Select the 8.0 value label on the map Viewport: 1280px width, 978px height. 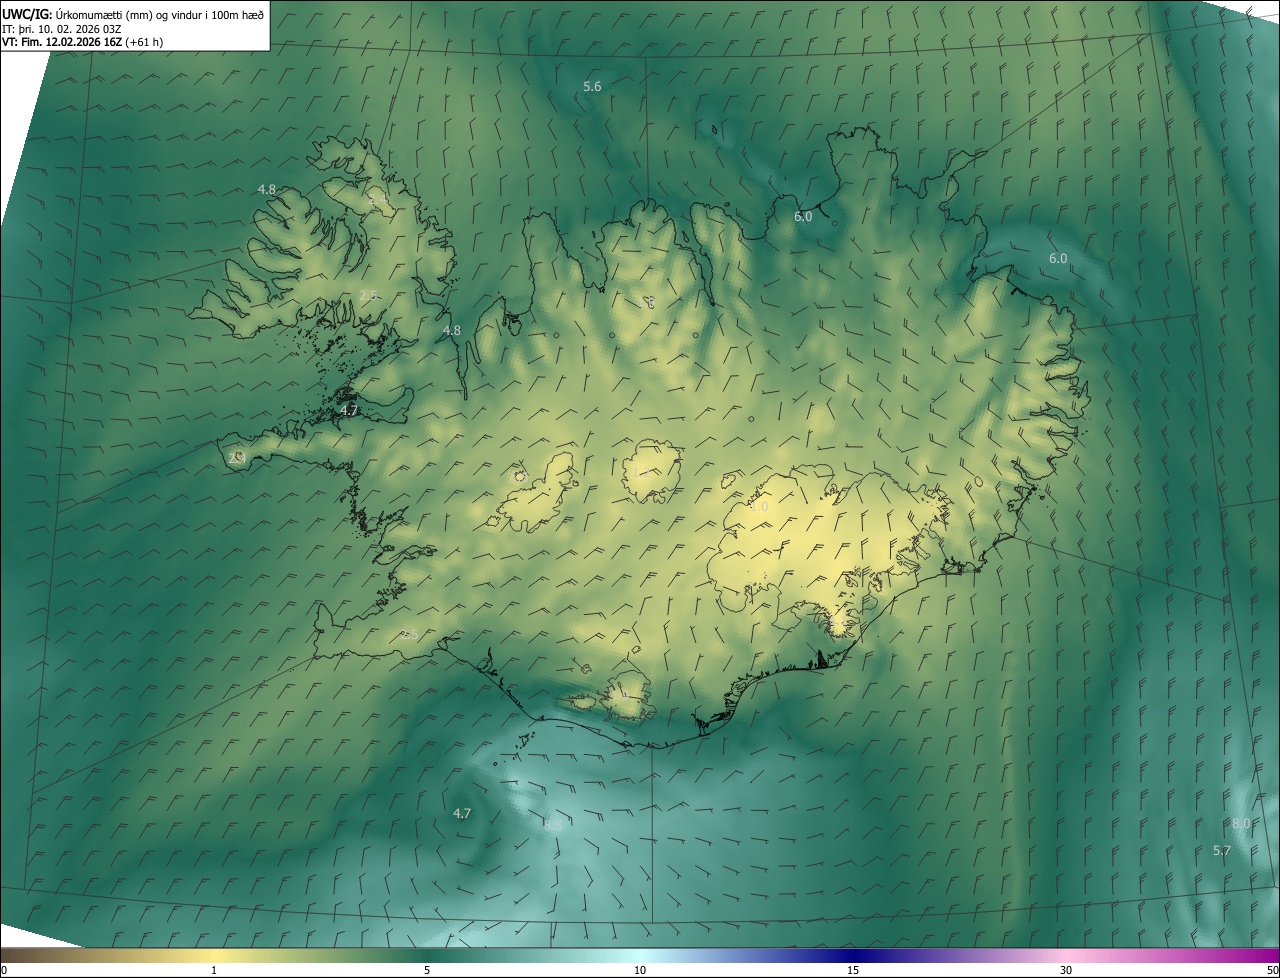[1241, 824]
